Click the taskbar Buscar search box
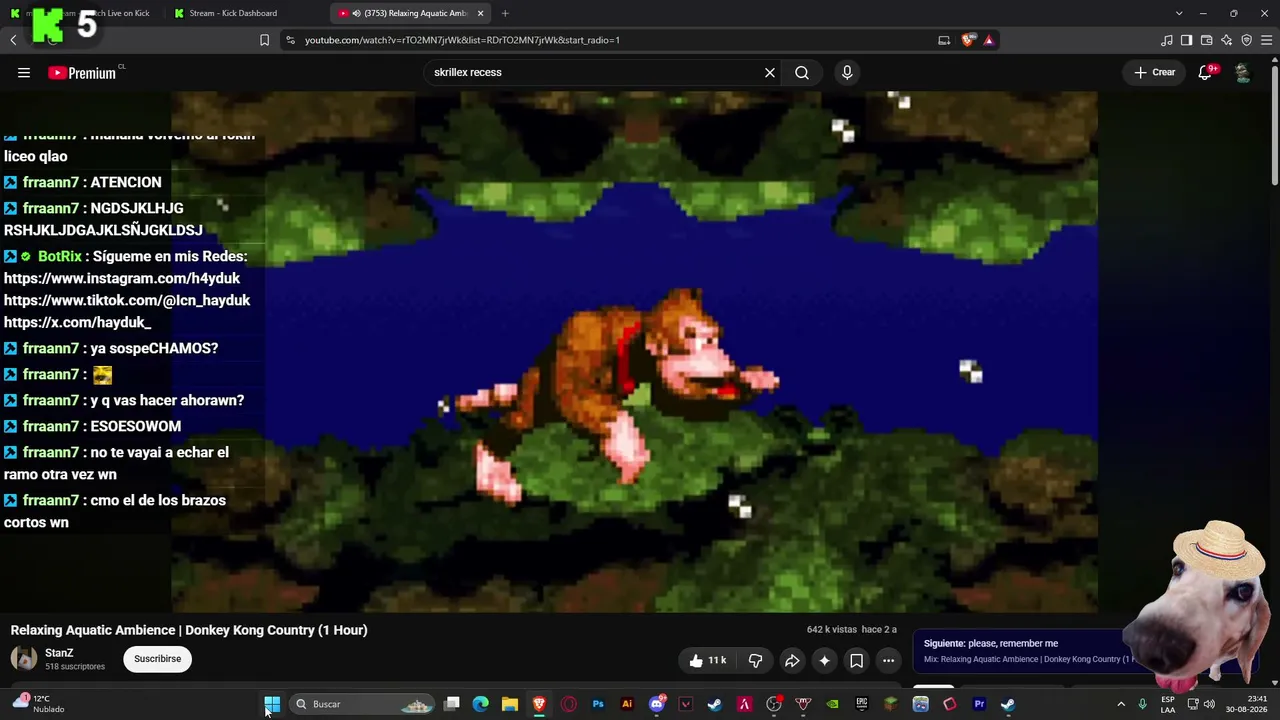This screenshot has width=1280, height=720. pyautogui.click(x=362, y=704)
